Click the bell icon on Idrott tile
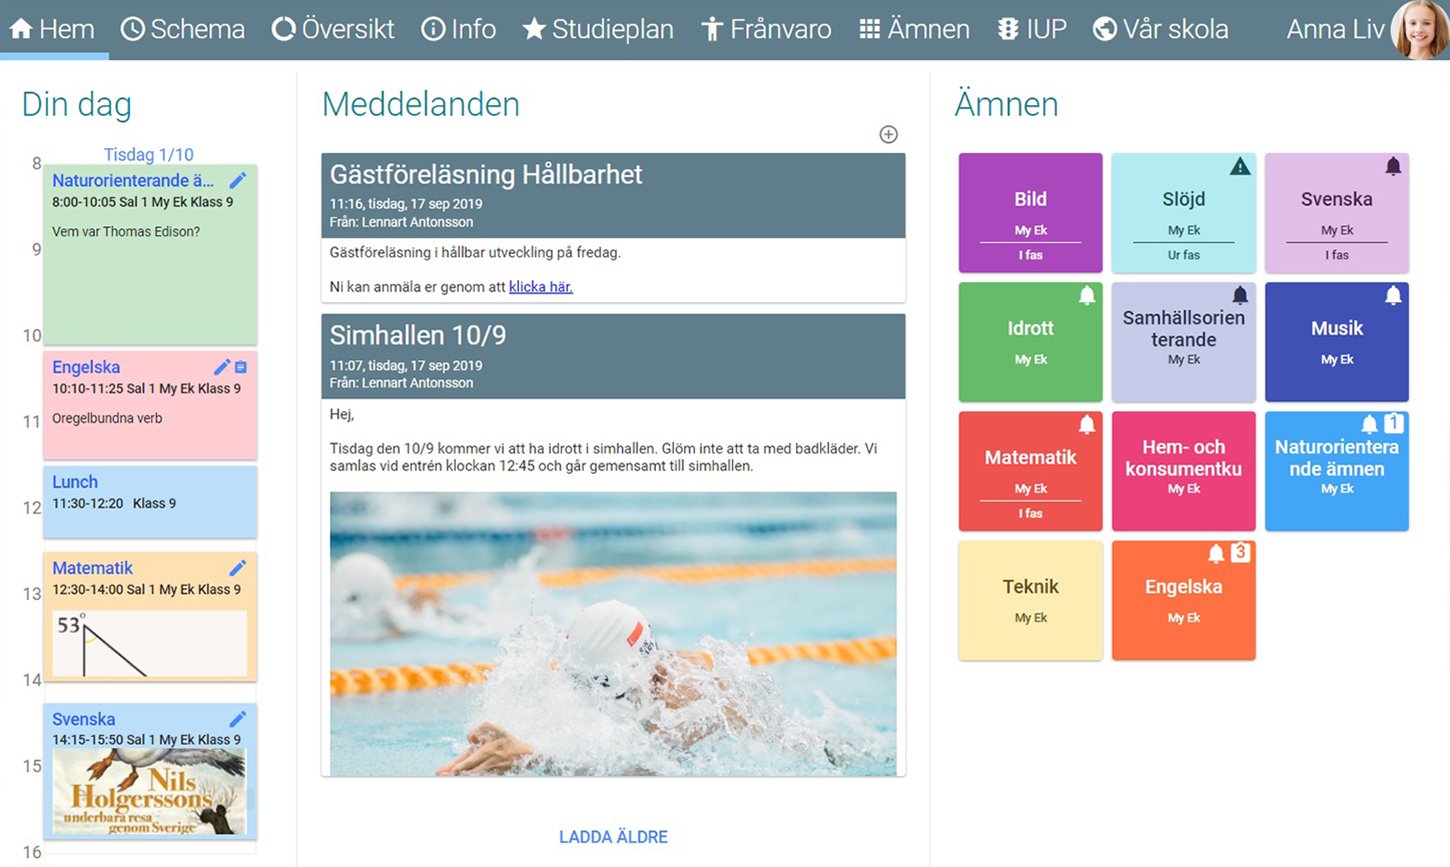This screenshot has width=1450, height=867. [1087, 295]
